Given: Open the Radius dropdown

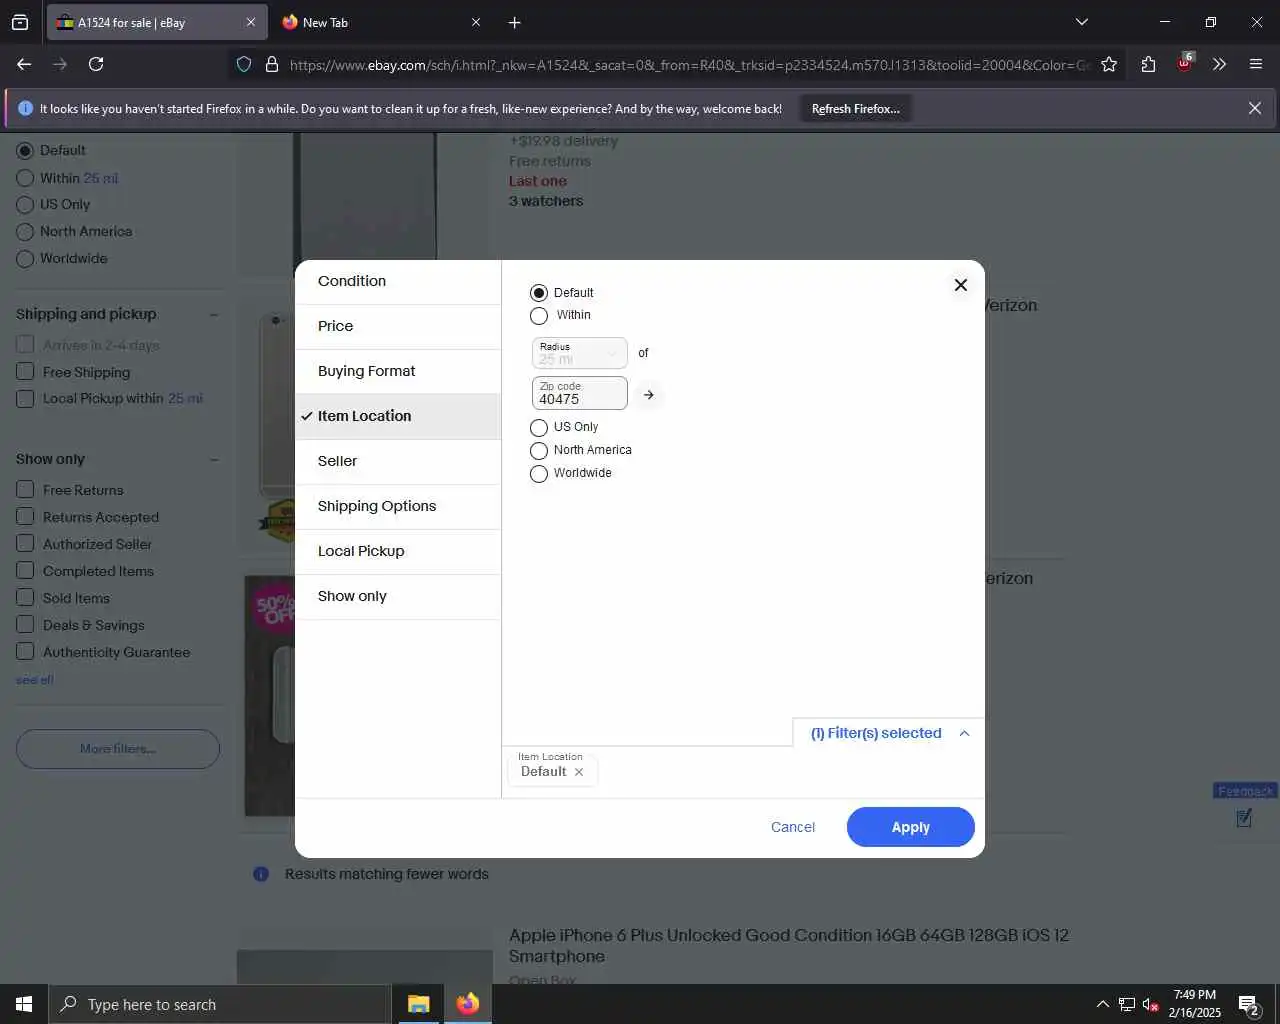Looking at the screenshot, I should 579,353.
